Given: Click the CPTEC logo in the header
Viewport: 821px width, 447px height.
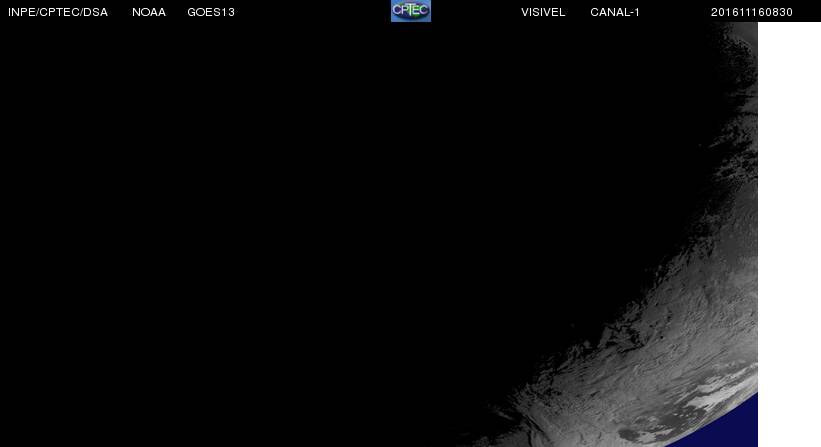Looking at the screenshot, I should [410, 11].
